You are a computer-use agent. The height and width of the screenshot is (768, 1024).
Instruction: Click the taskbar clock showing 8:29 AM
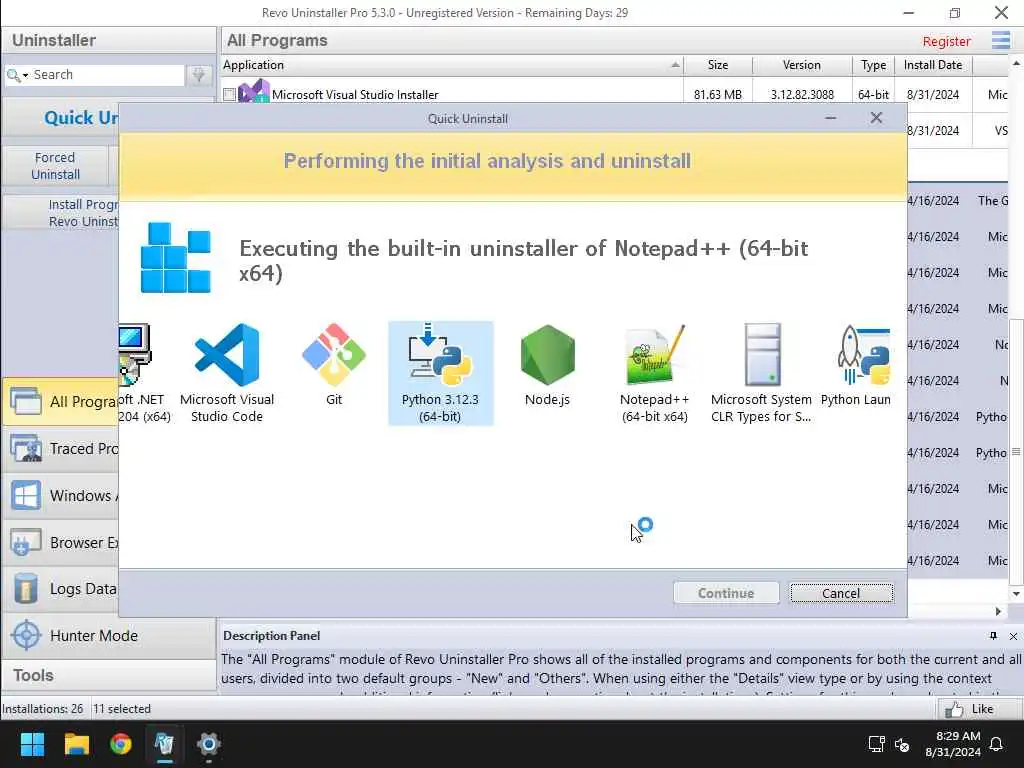click(x=953, y=744)
